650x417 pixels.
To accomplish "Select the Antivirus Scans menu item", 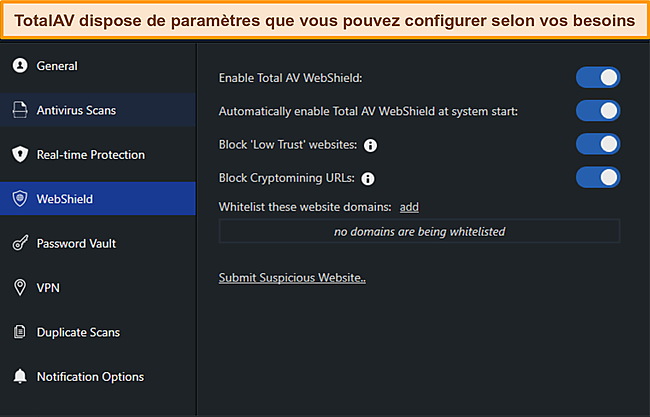I will point(76,110).
